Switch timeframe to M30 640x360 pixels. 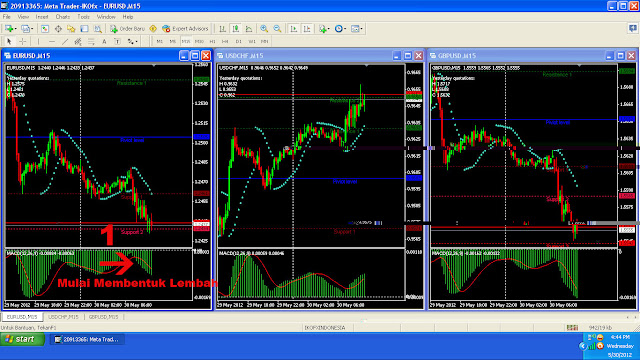[x=199, y=41]
